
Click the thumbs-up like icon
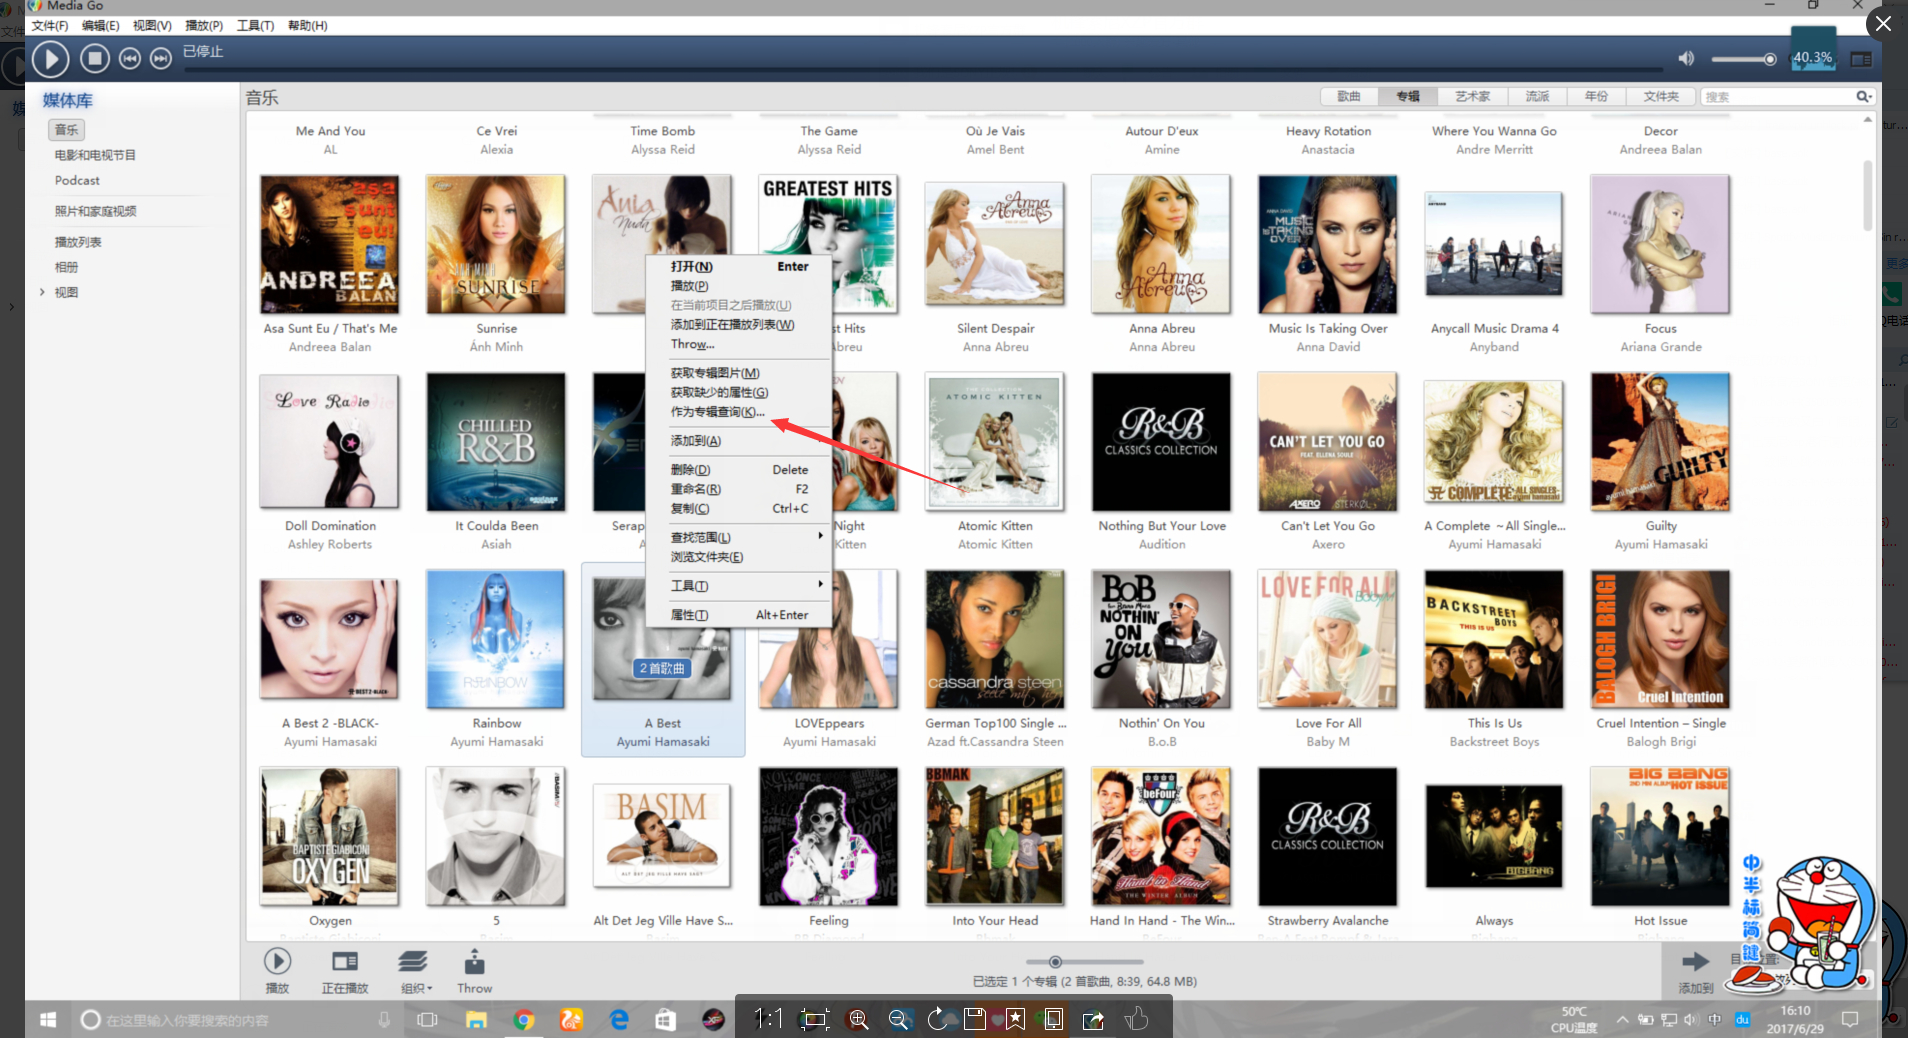(1136, 1019)
